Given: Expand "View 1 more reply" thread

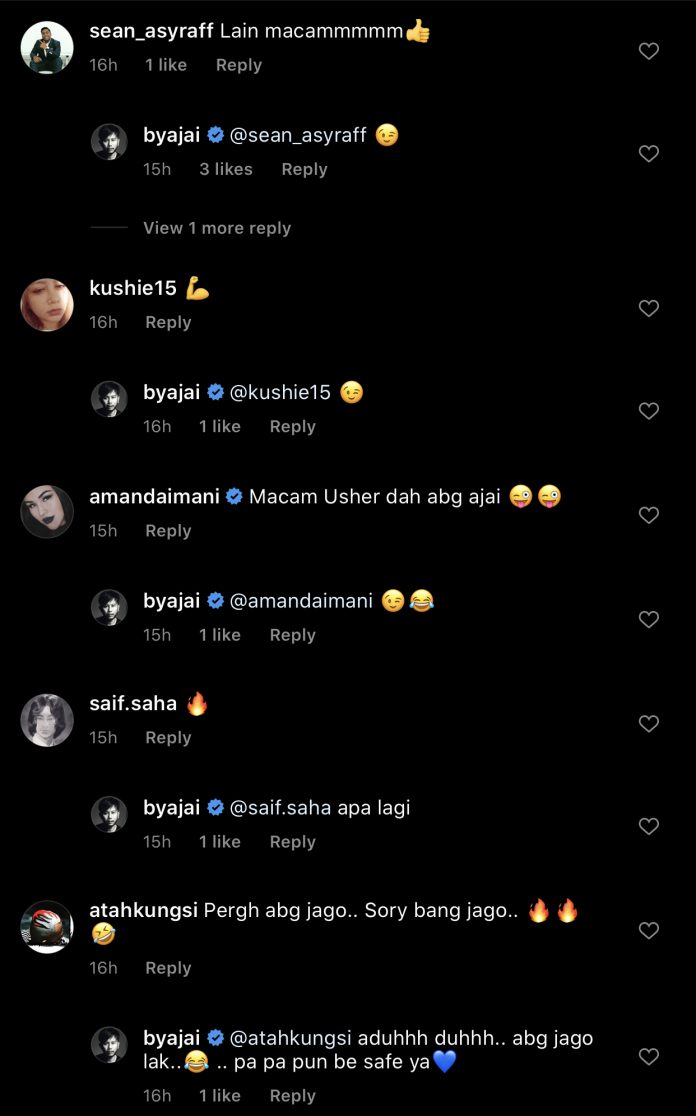Looking at the screenshot, I should pyautogui.click(x=217, y=228).
